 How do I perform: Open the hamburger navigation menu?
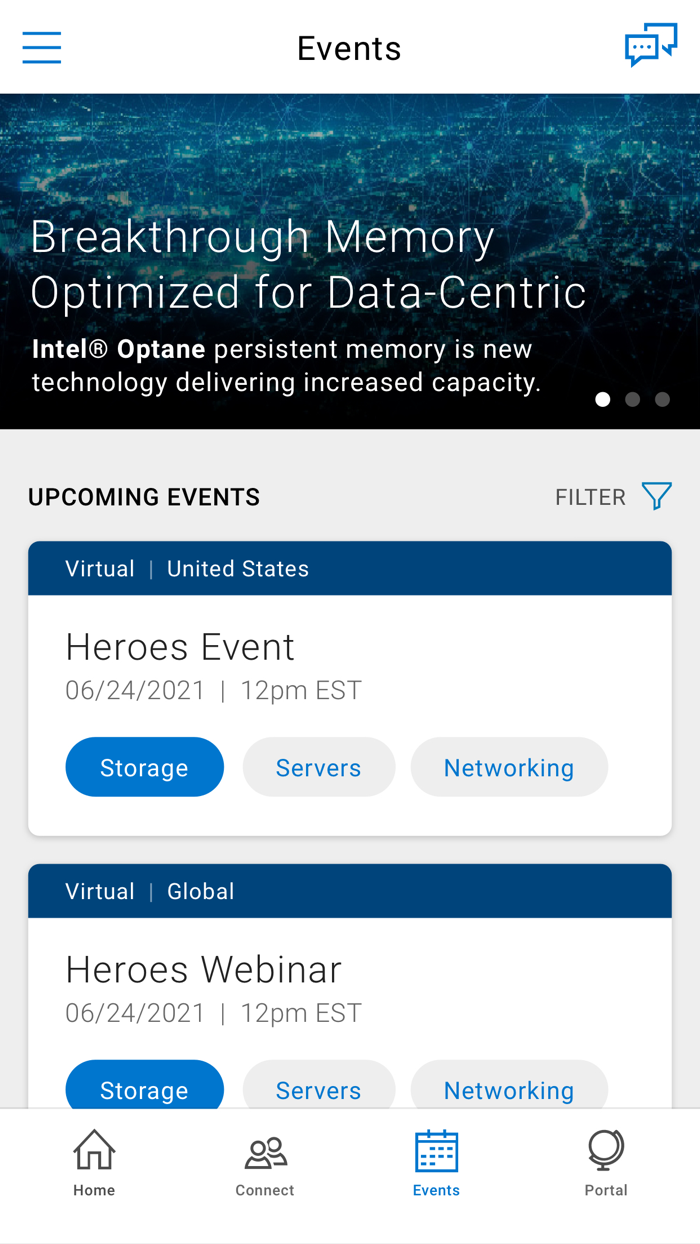pyautogui.click(x=41, y=46)
